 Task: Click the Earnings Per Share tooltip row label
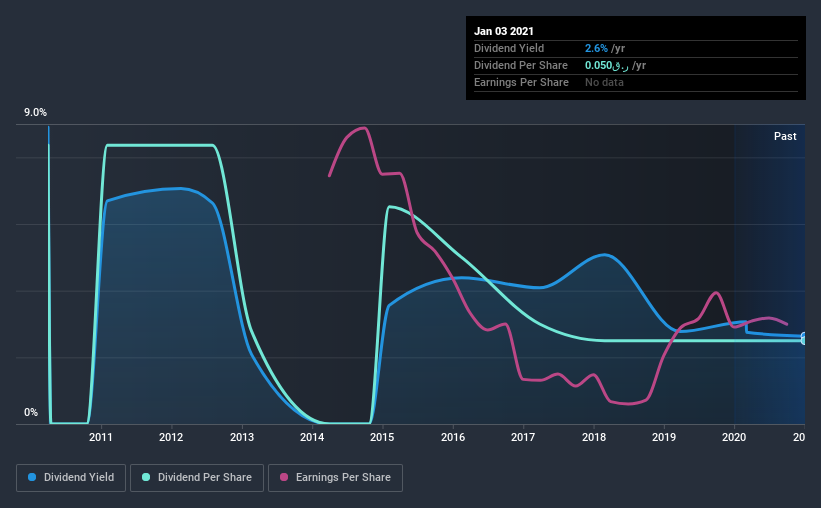point(521,82)
